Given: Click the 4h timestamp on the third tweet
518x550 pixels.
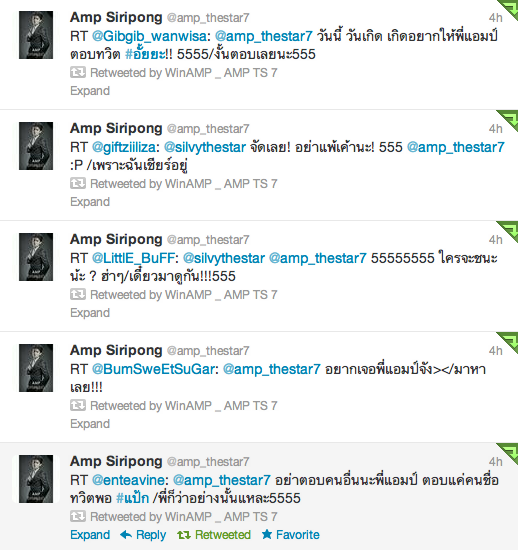Looking at the screenshot, I should [496, 240].
